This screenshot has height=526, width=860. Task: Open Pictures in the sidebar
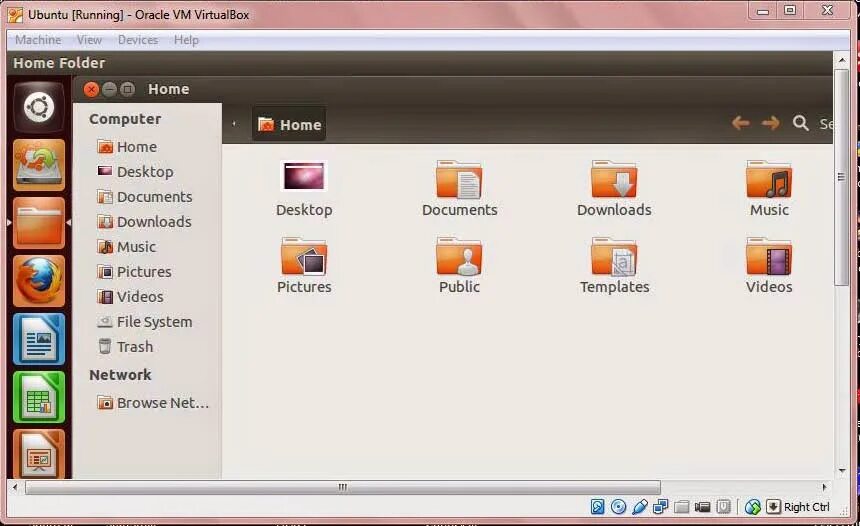(x=134, y=272)
